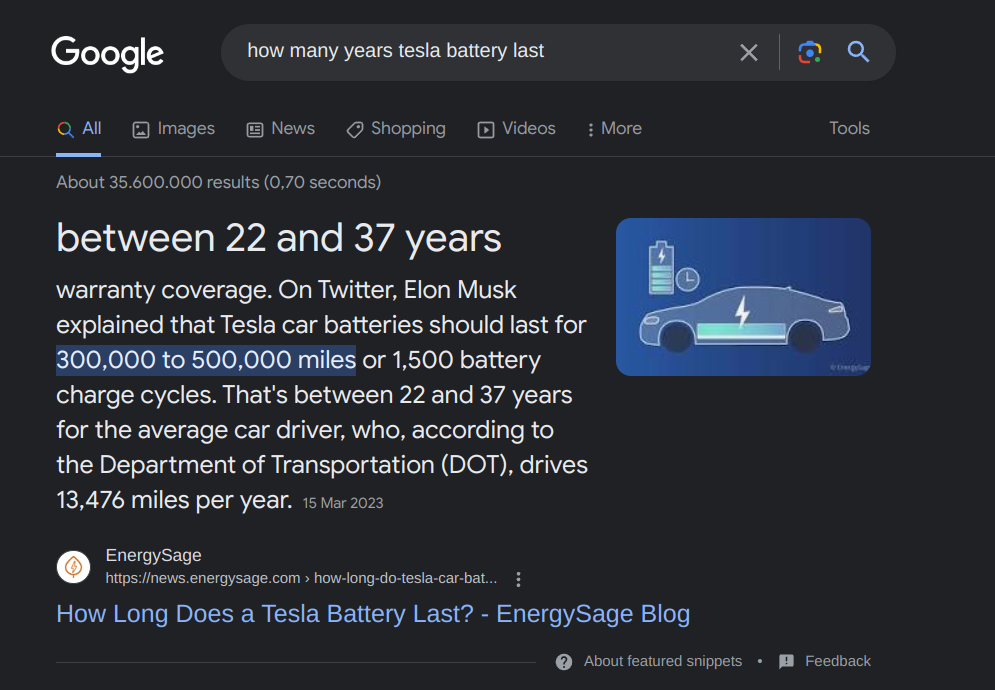Click the Feedback link

pyautogui.click(x=838, y=661)
